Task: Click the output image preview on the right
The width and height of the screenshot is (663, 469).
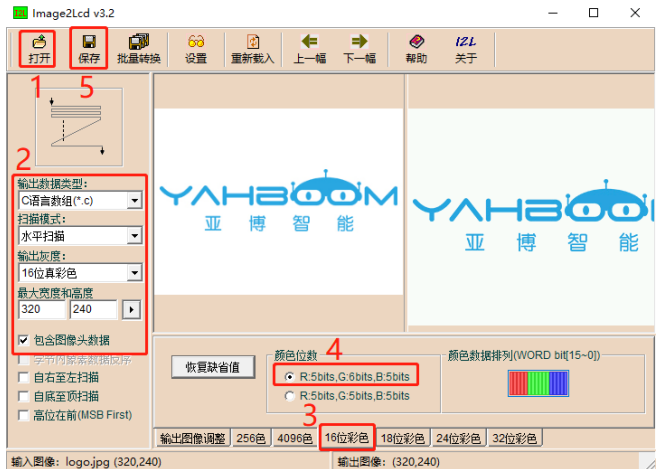Action: click(531, 217)
